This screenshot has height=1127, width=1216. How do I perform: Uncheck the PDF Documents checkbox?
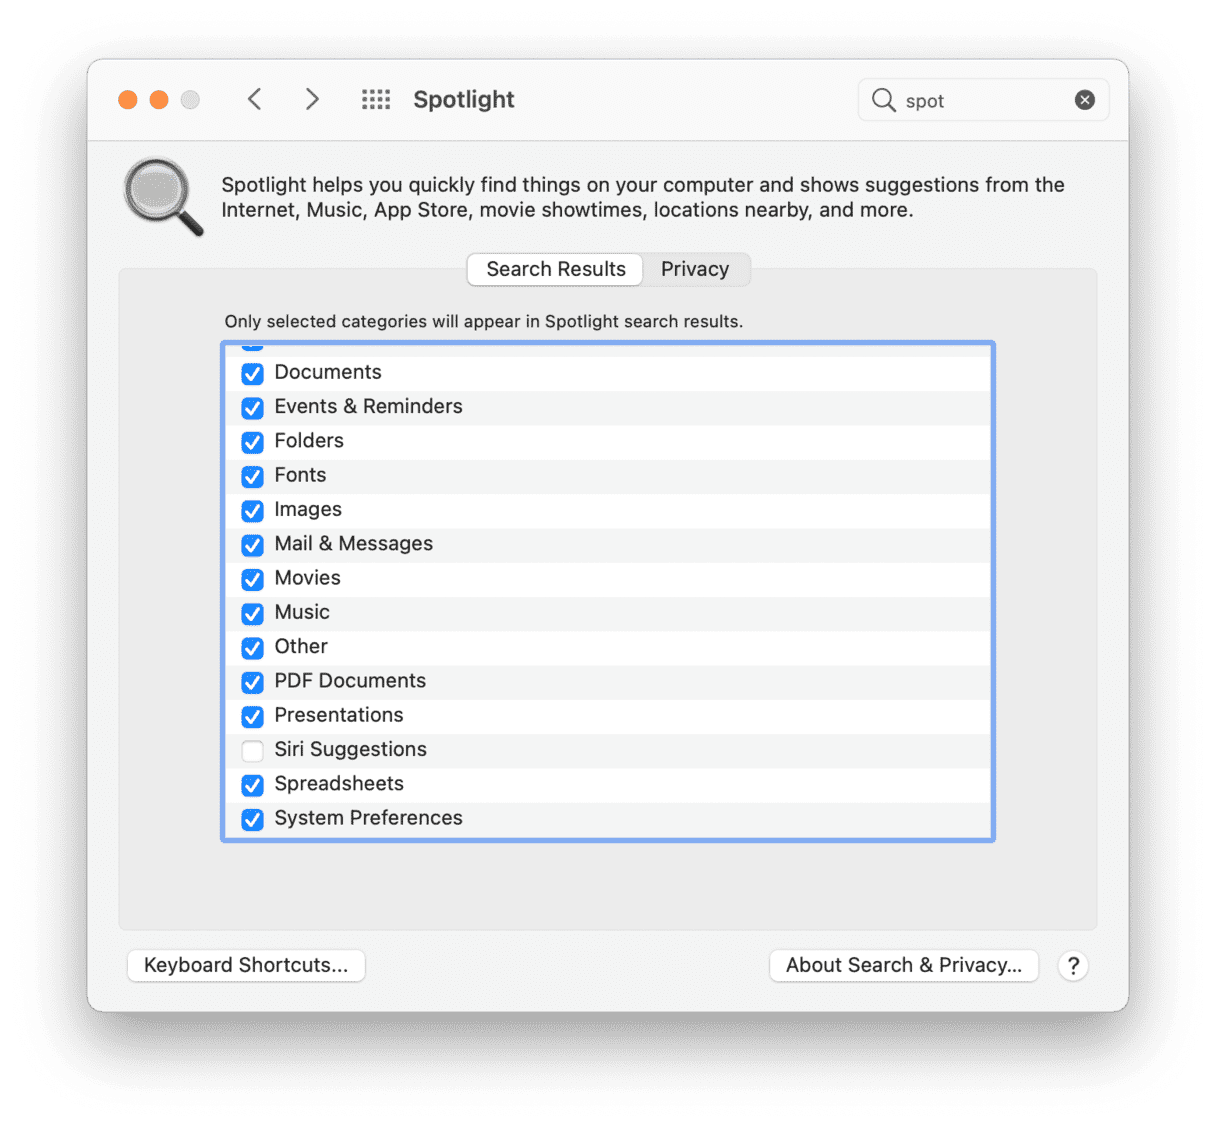[253, 682]
